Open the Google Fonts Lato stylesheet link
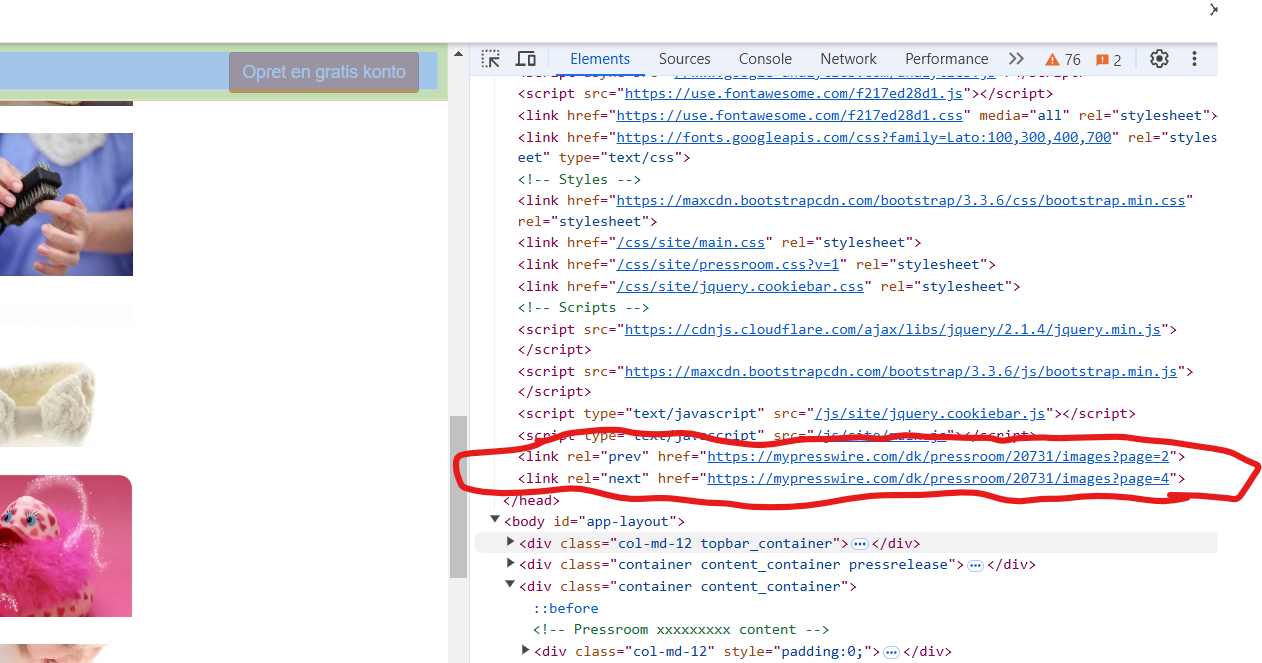The image size is (1262, 663). [864, 137]
